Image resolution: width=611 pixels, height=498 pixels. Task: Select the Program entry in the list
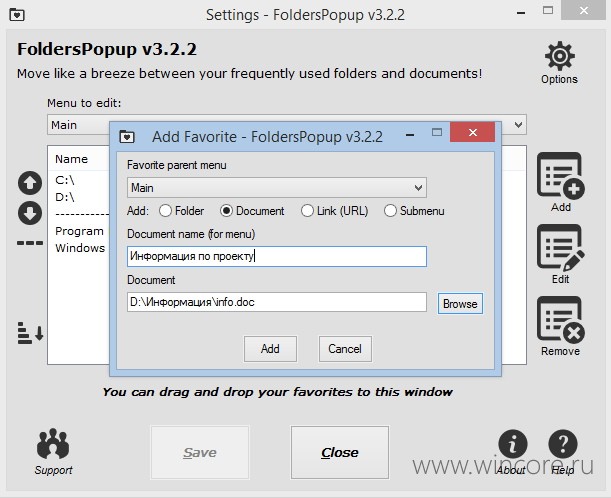click(79, 231)
